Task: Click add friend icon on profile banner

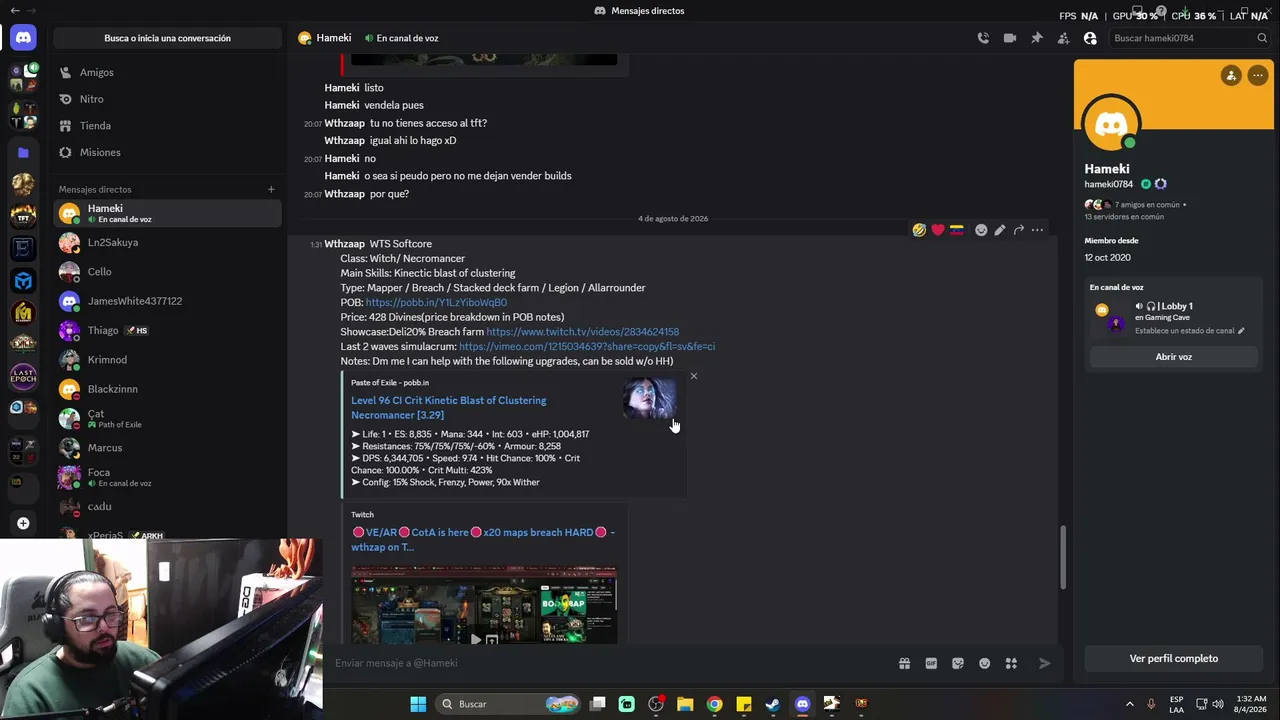Action: (1231, 75)
